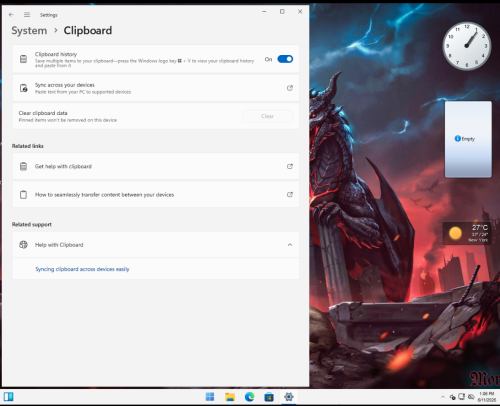
Task: Open the date and time in the taskbar
Action: (486, 397)
